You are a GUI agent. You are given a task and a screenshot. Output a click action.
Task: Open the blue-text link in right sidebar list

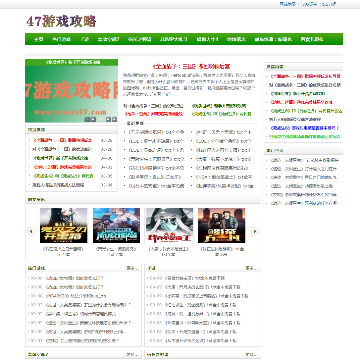click(305, 128)
